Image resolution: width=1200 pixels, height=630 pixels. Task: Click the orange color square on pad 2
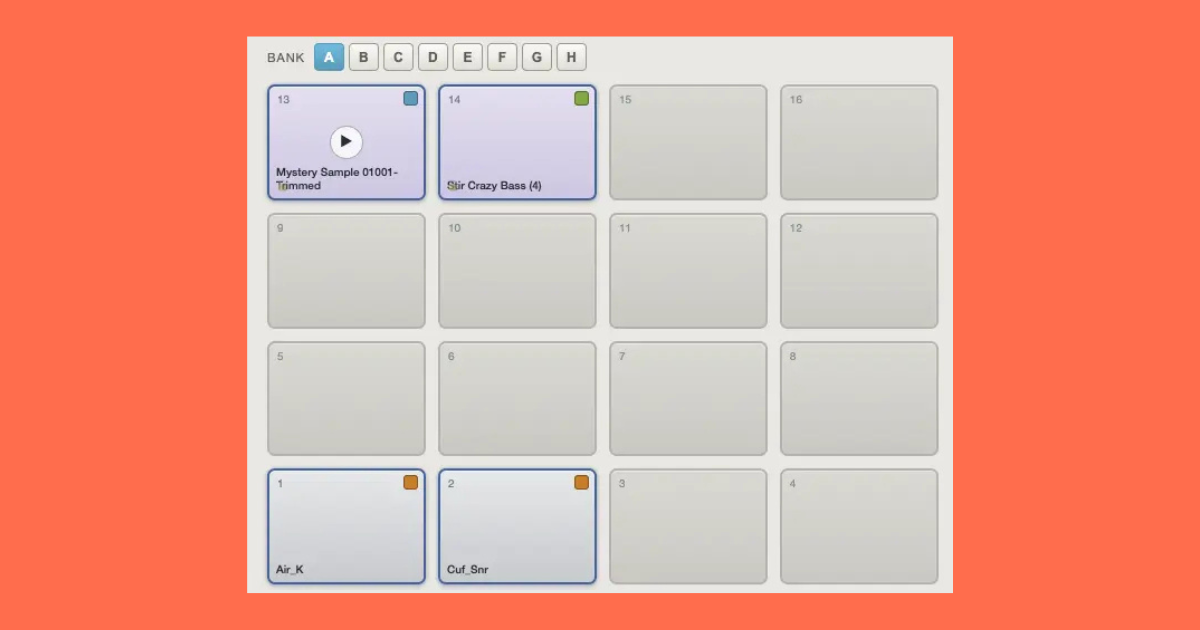point(582,482)
